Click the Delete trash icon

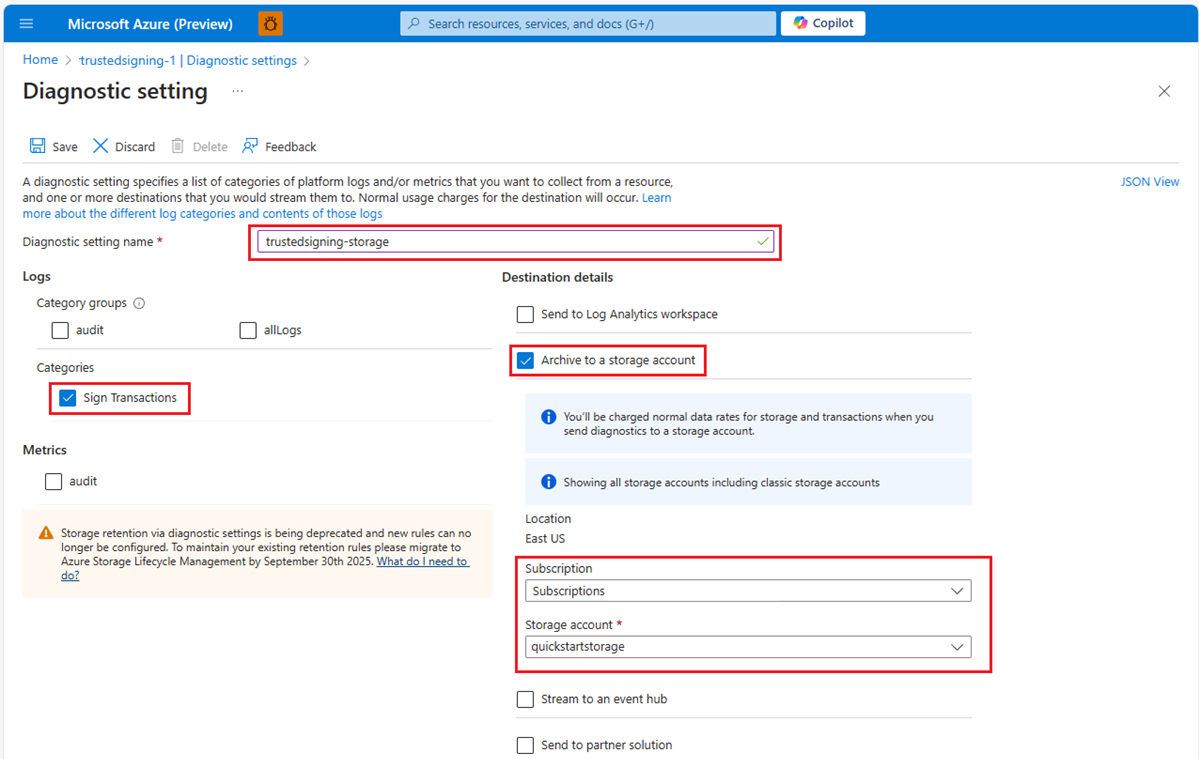pyautogui.click(x=177, y=146)
